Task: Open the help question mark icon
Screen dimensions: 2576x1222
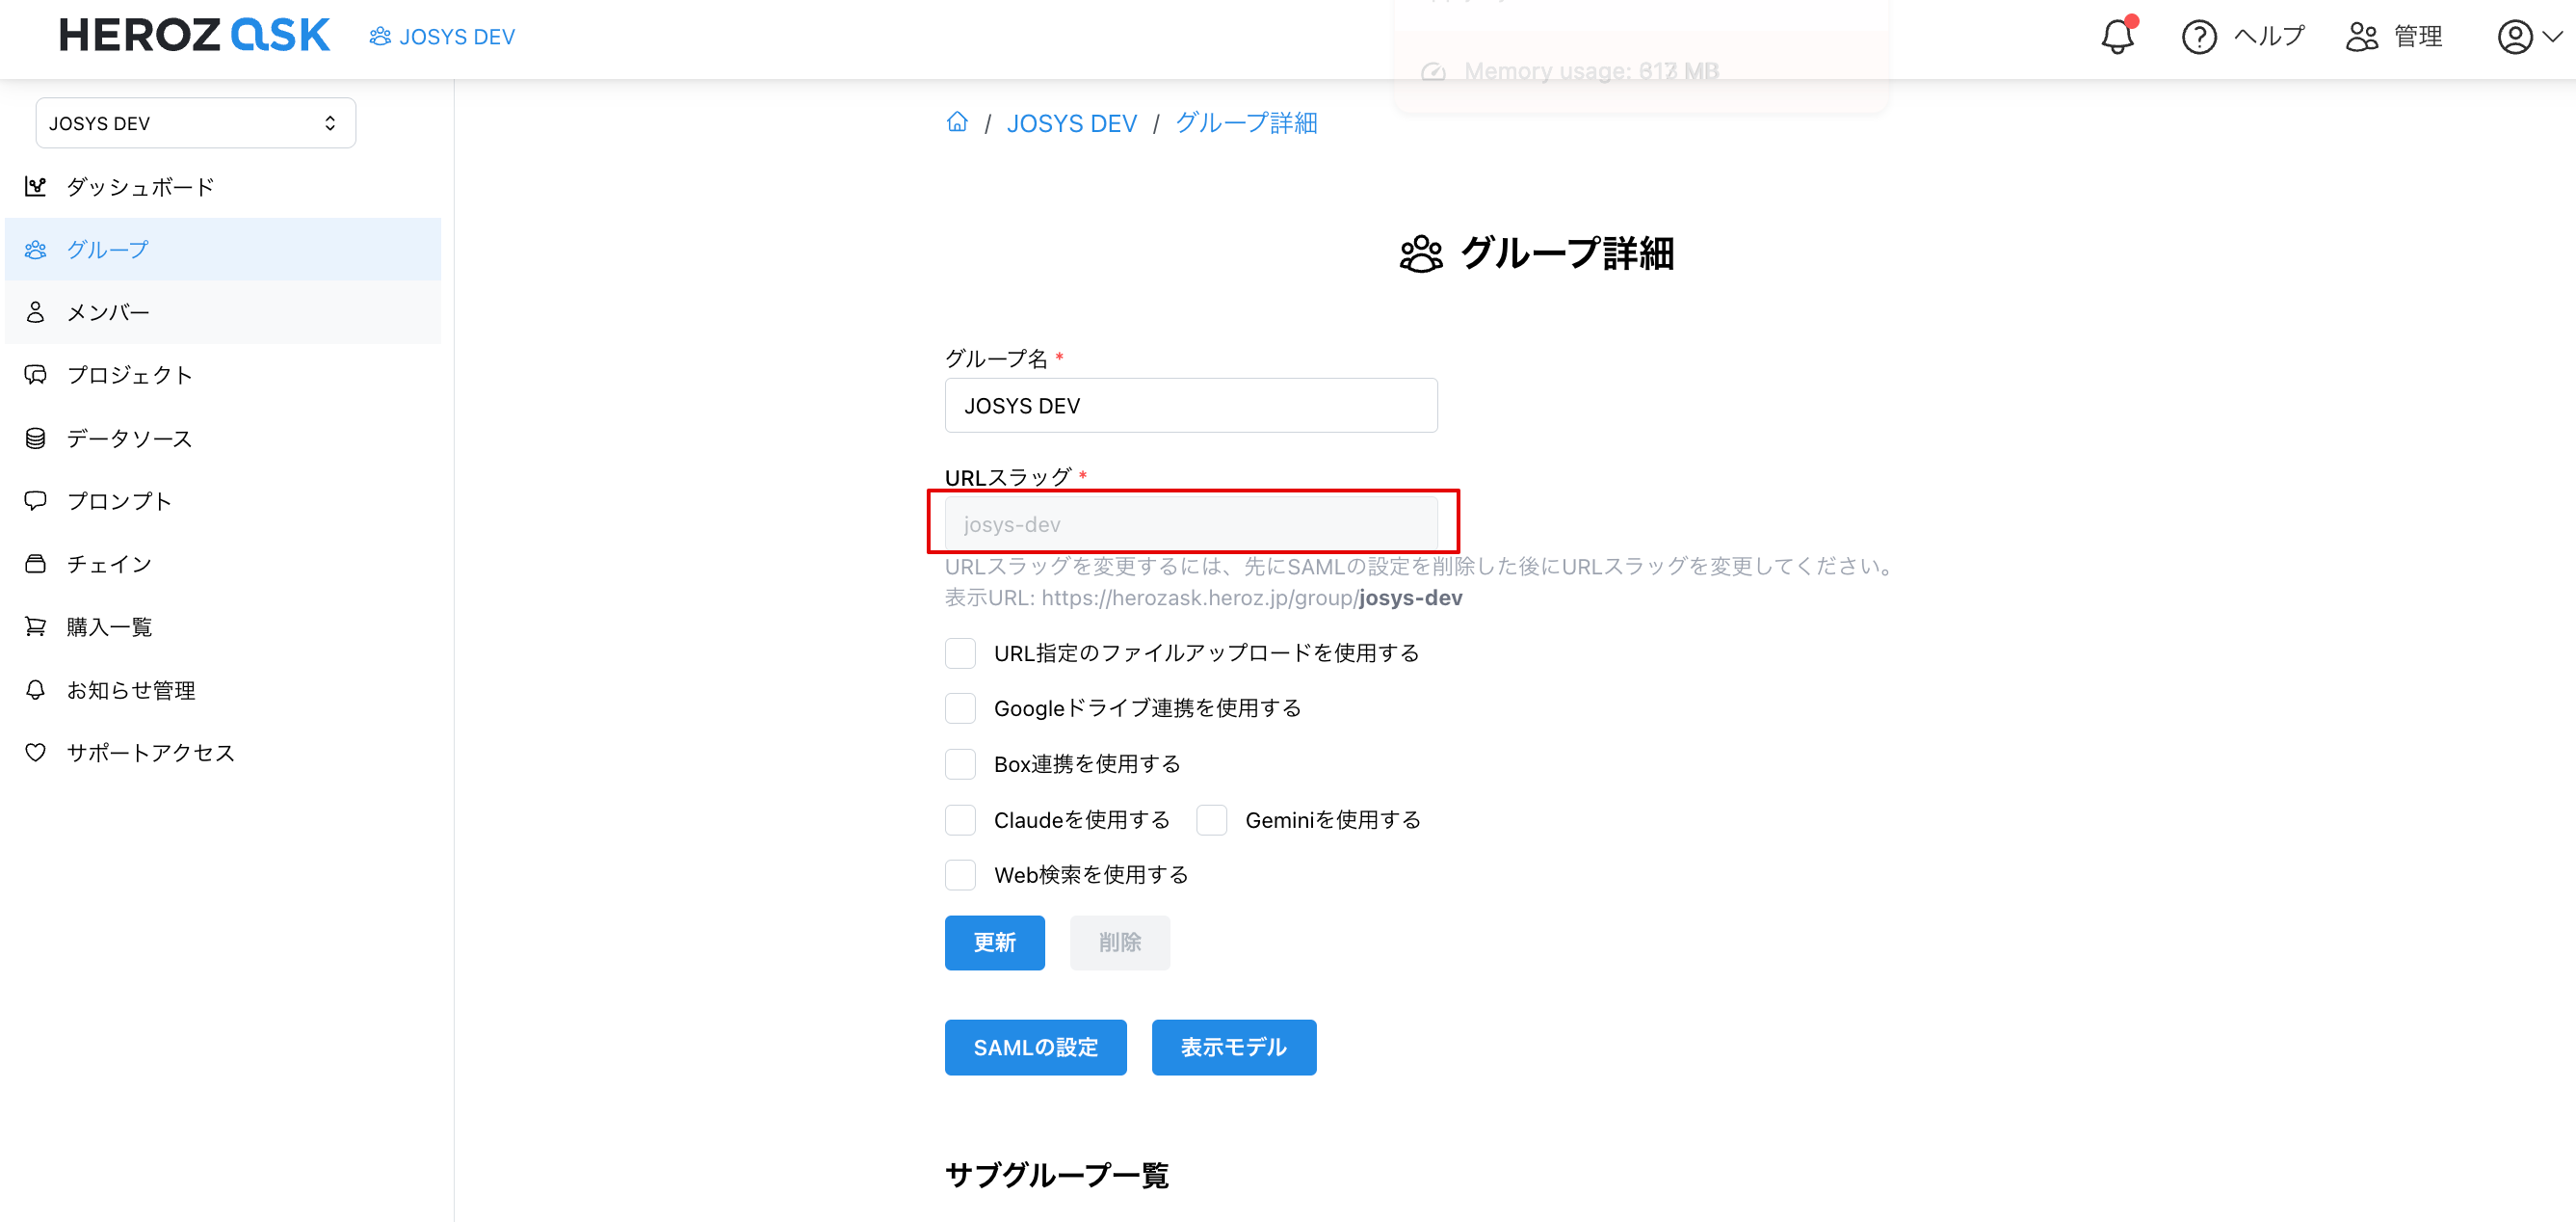Action: [x=2198, y=37]
